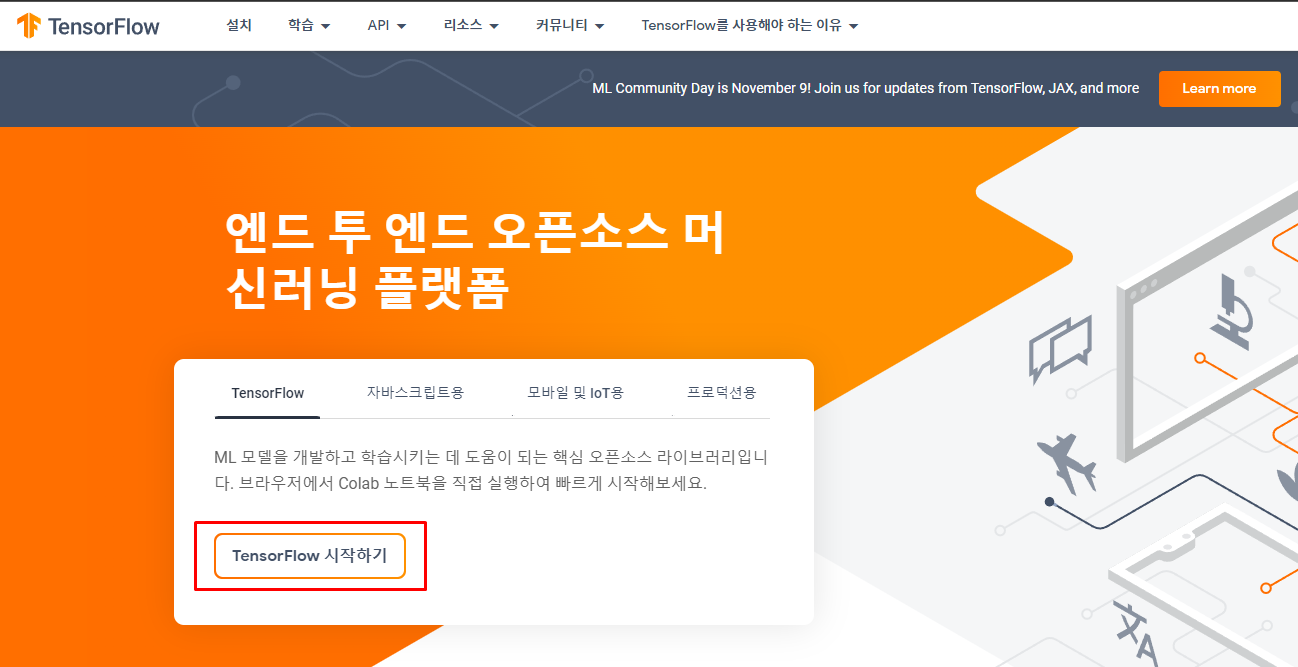The image size is (1298, 667).
Task: Click the microscope illustration icon
Action: click(1232, 312)
